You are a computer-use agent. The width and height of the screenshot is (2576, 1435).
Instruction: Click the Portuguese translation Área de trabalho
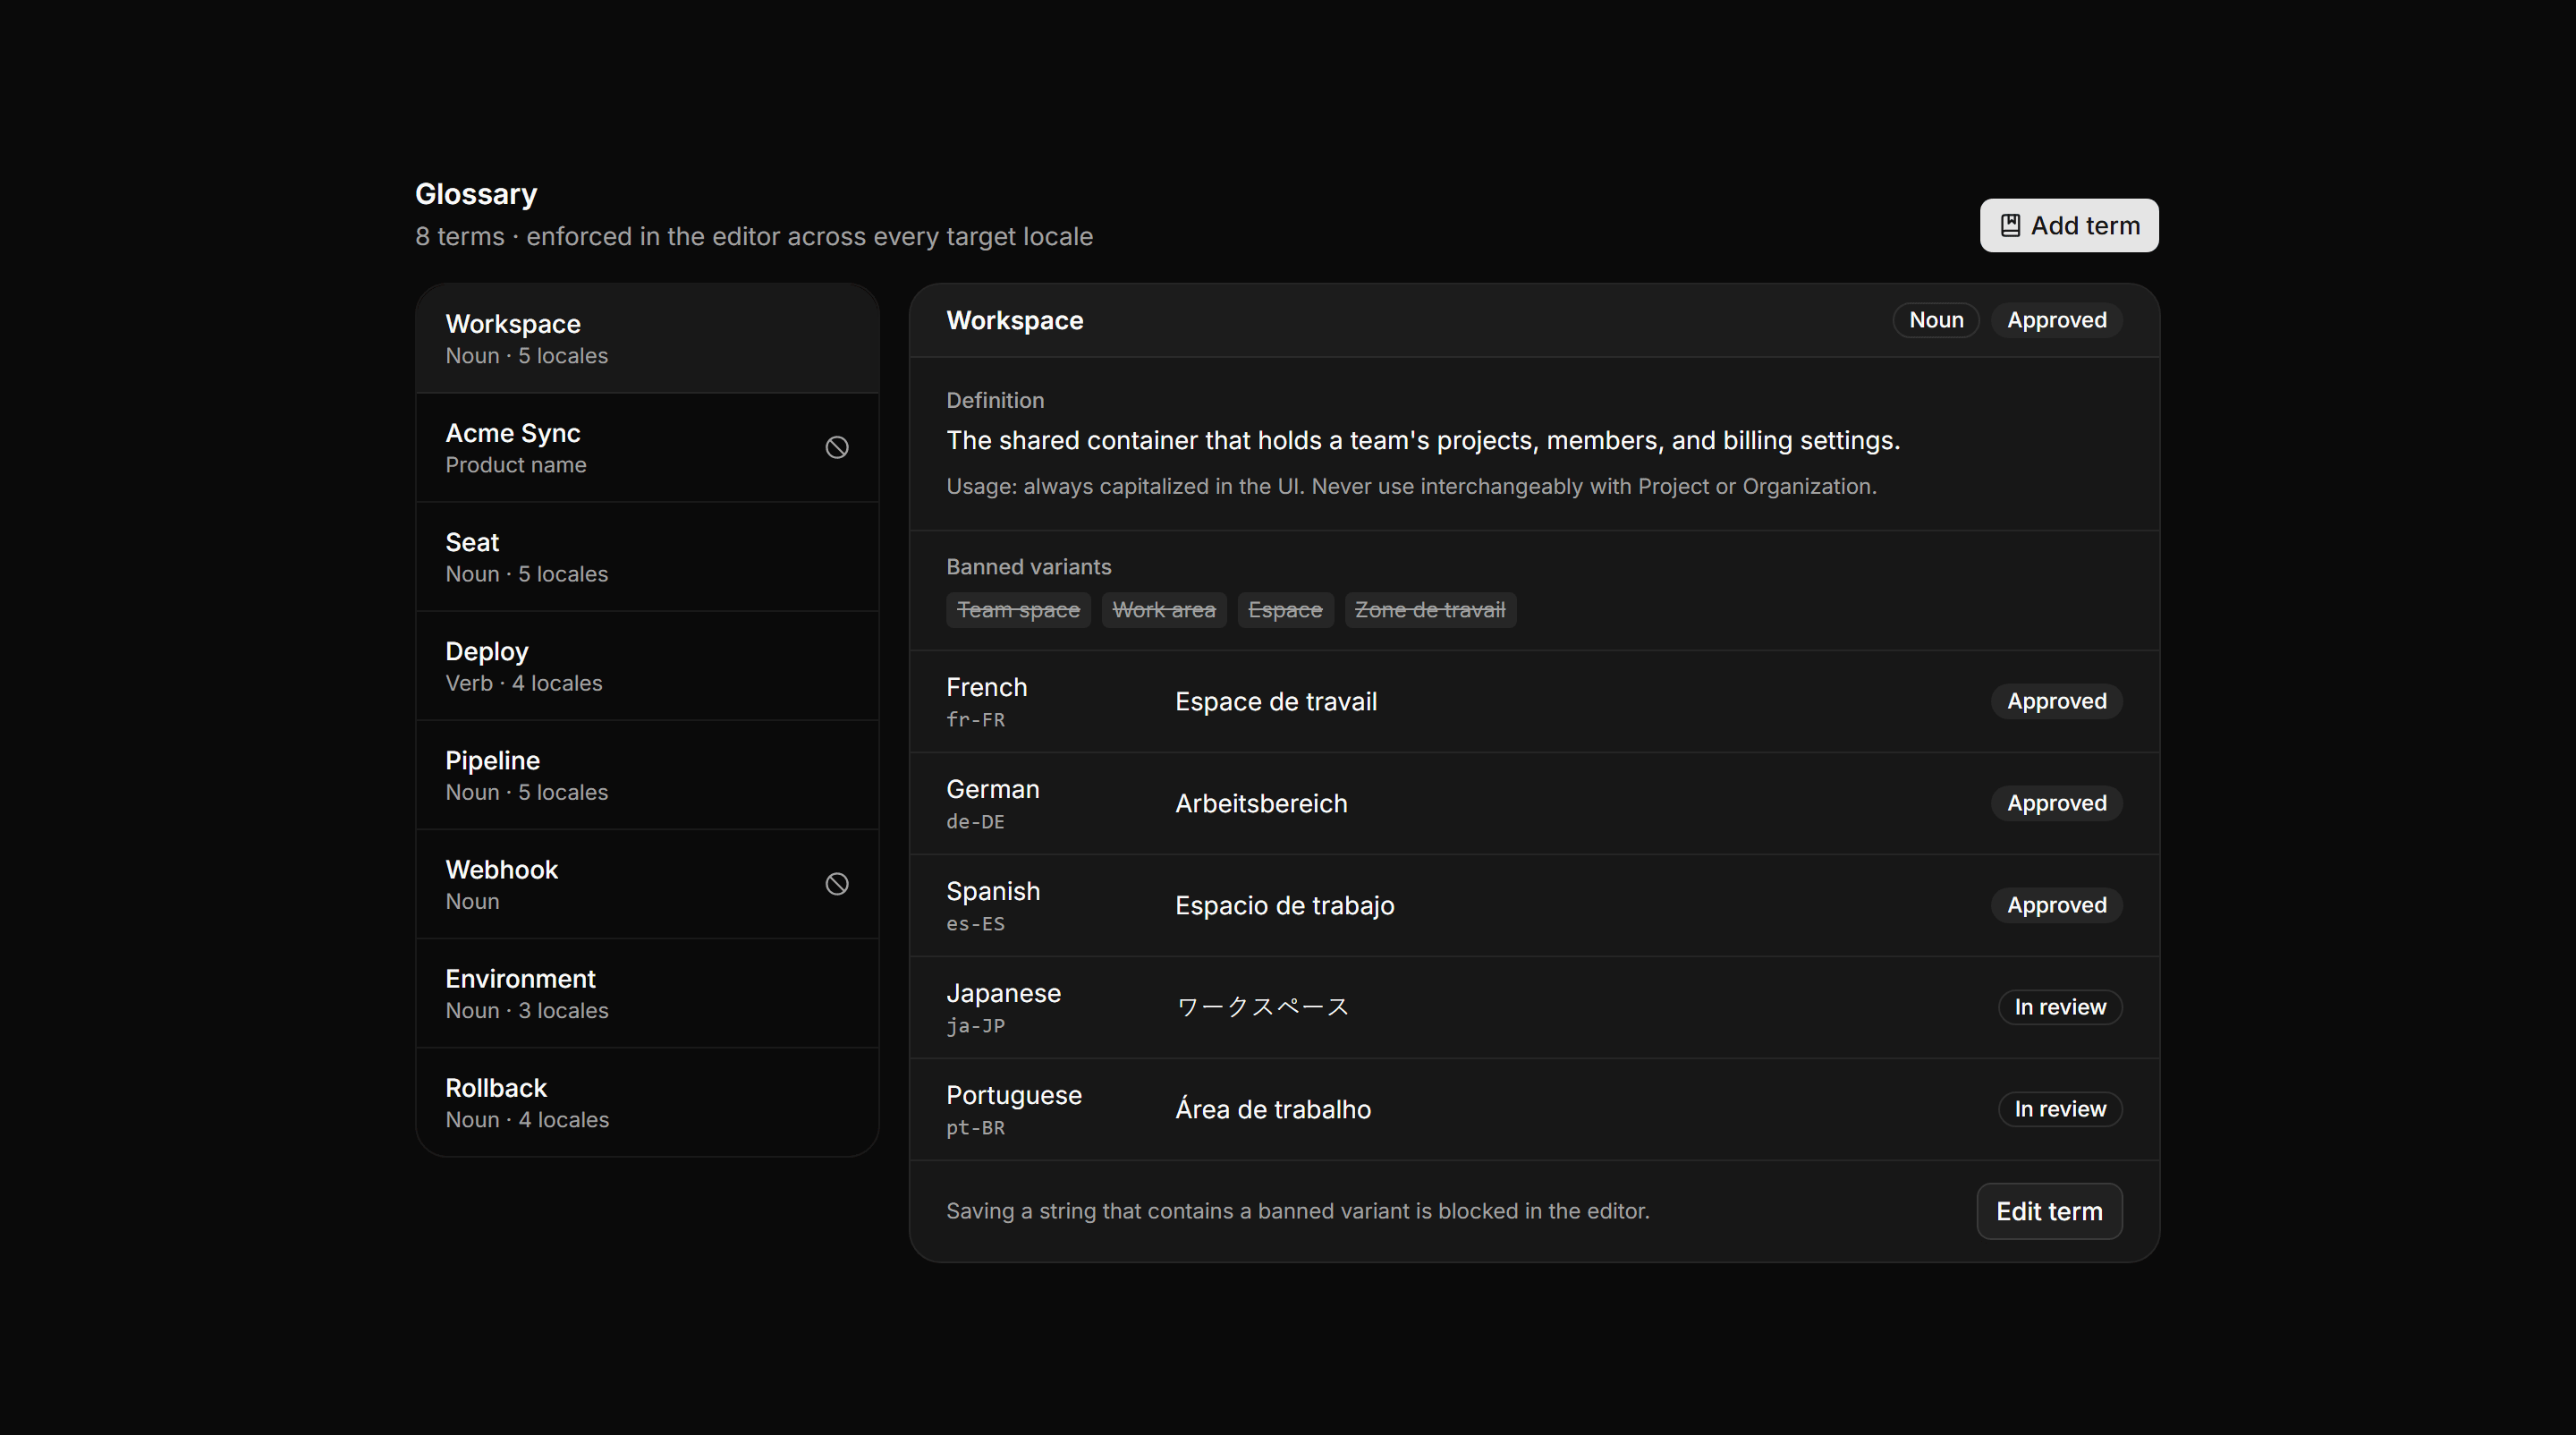pos(1273,1109)
